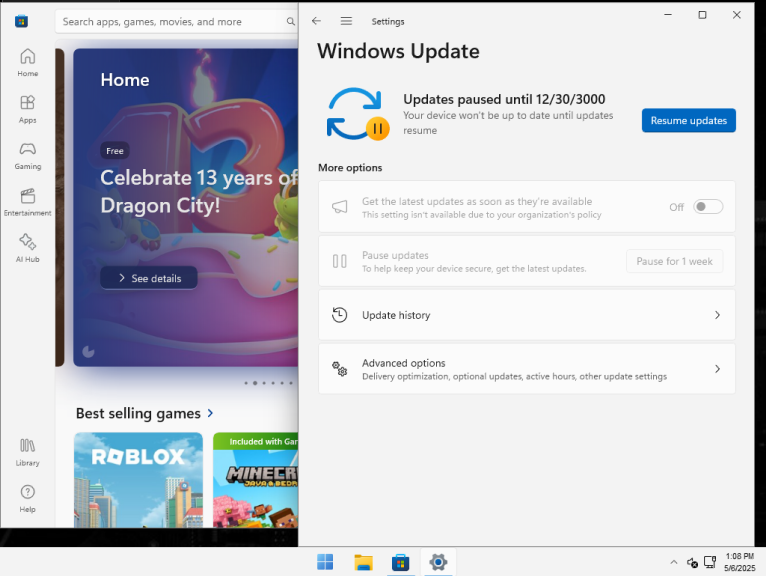
Task: Show hidden system tray icons
Action: (x=674, y=562)
